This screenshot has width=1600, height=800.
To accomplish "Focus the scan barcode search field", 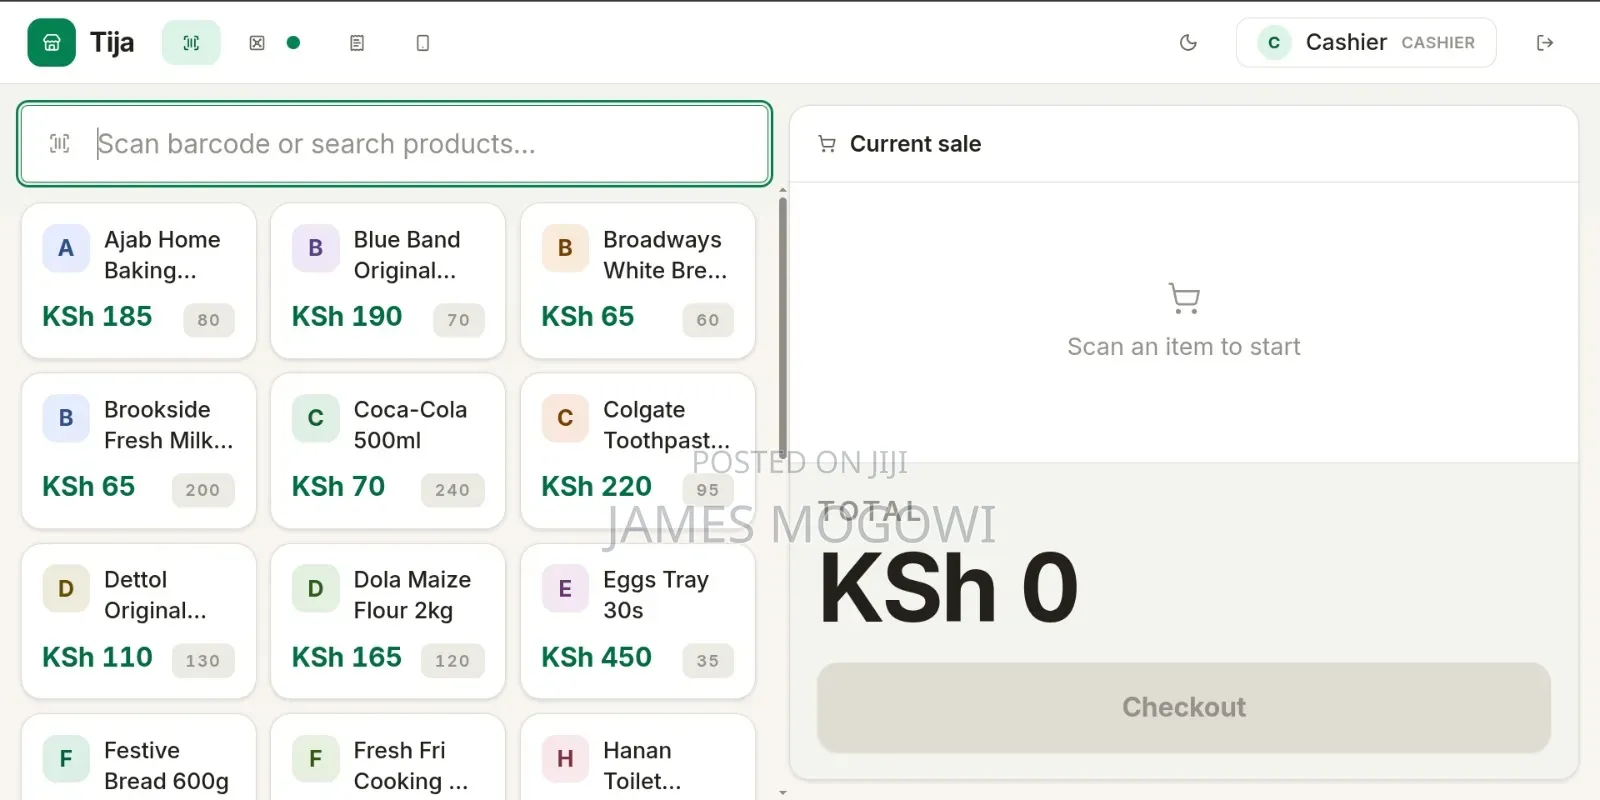I will point(394,144).
